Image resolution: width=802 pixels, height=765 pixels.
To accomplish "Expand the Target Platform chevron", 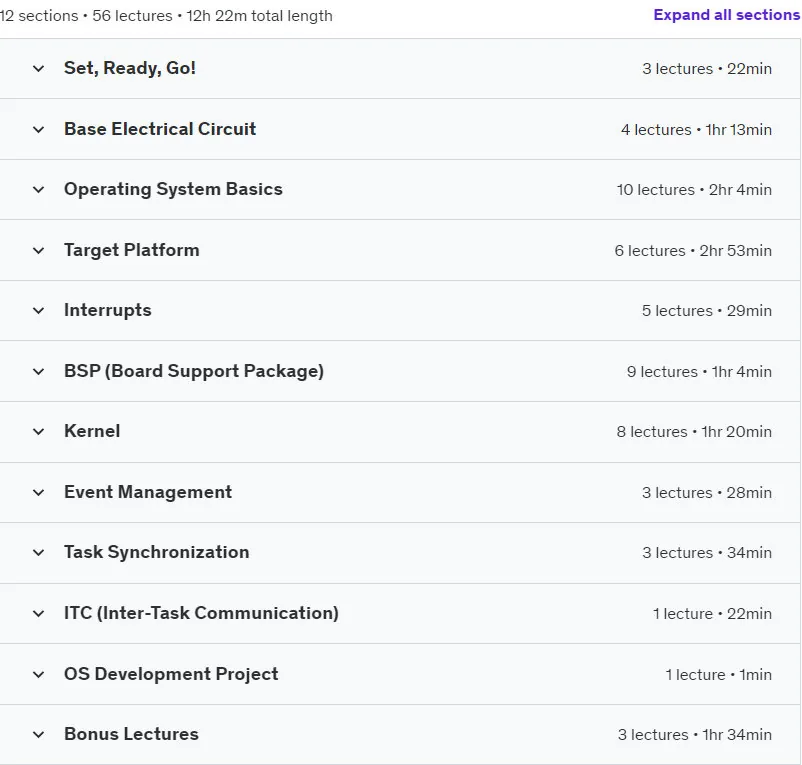I will point(38,251).
